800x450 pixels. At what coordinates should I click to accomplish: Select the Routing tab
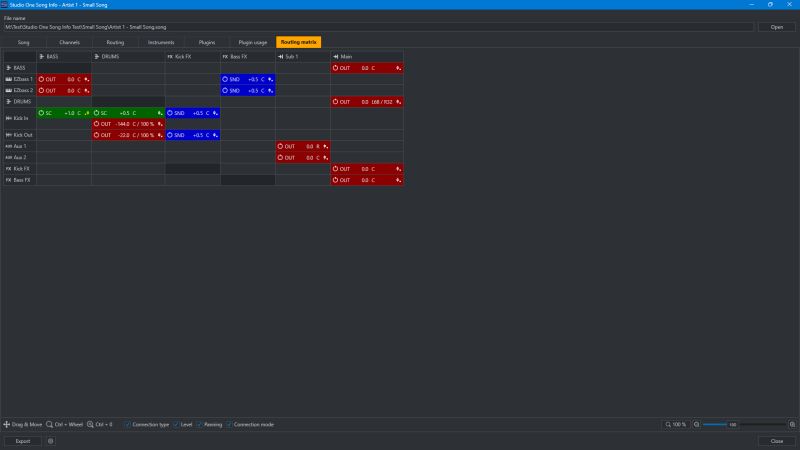[115, 42]
